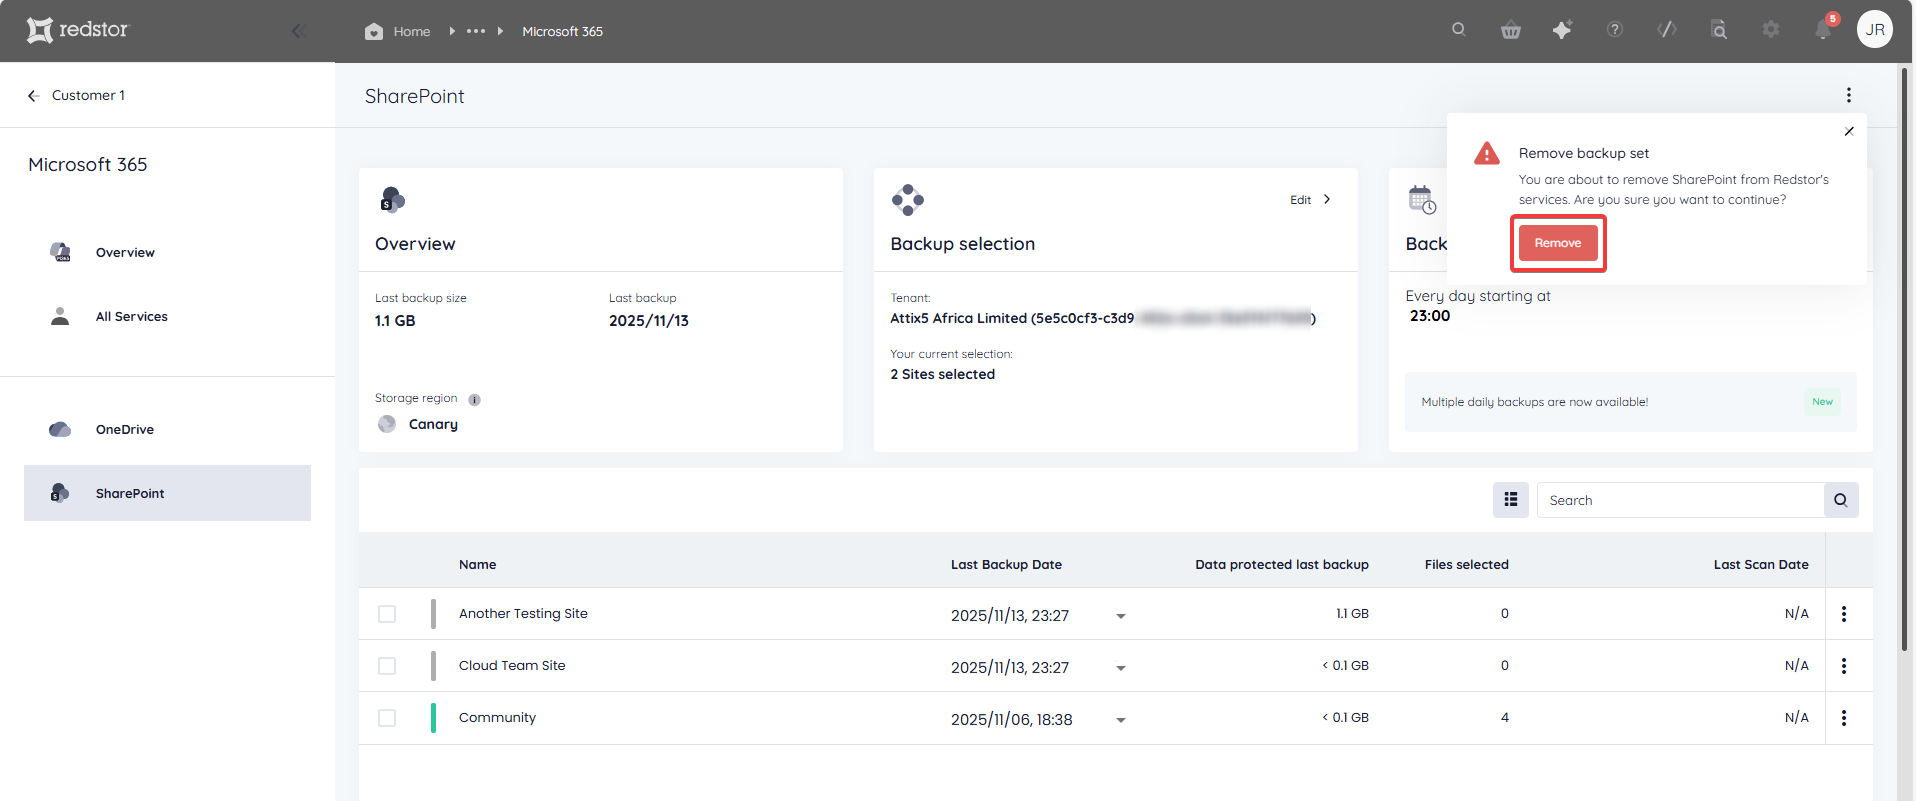Click the Storage region info icon
Viewport: 1916px width, 801px height.
point(474,400)
